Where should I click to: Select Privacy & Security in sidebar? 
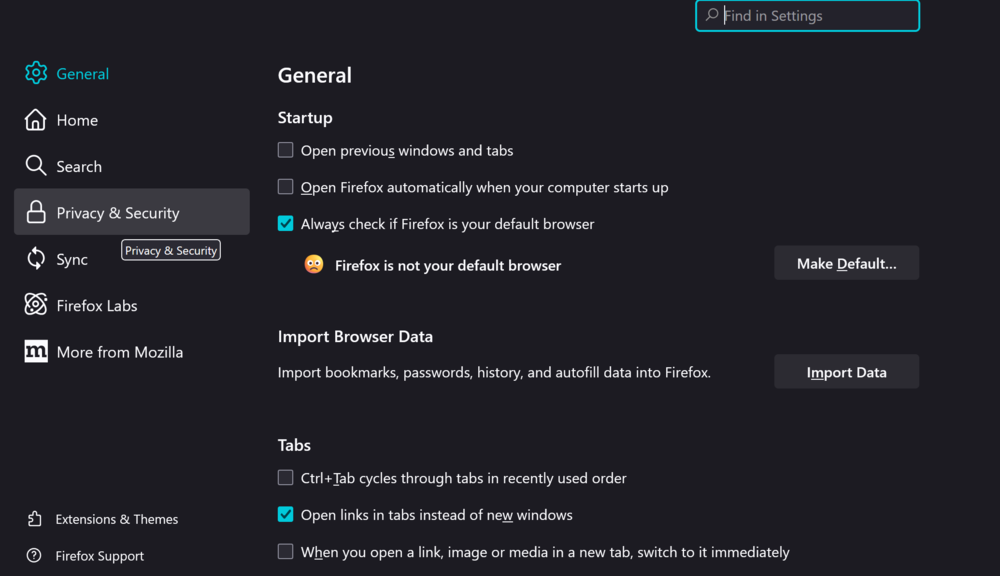click(131, 212)
